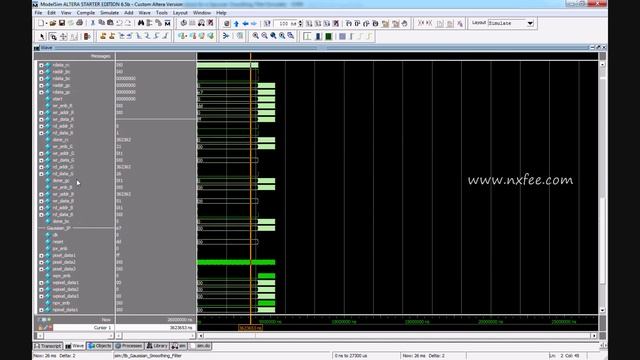Click the Undo toolbar icon
The width and height of the screenshot is (640, 360).
coord(119,23)
